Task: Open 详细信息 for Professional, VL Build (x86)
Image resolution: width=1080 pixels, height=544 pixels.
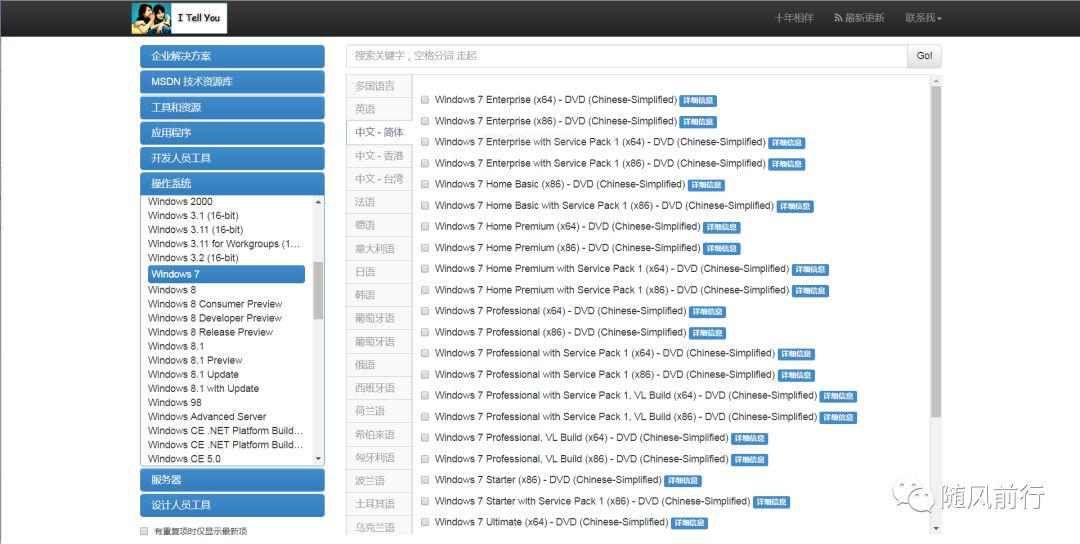Action: [x=749, y=460]
